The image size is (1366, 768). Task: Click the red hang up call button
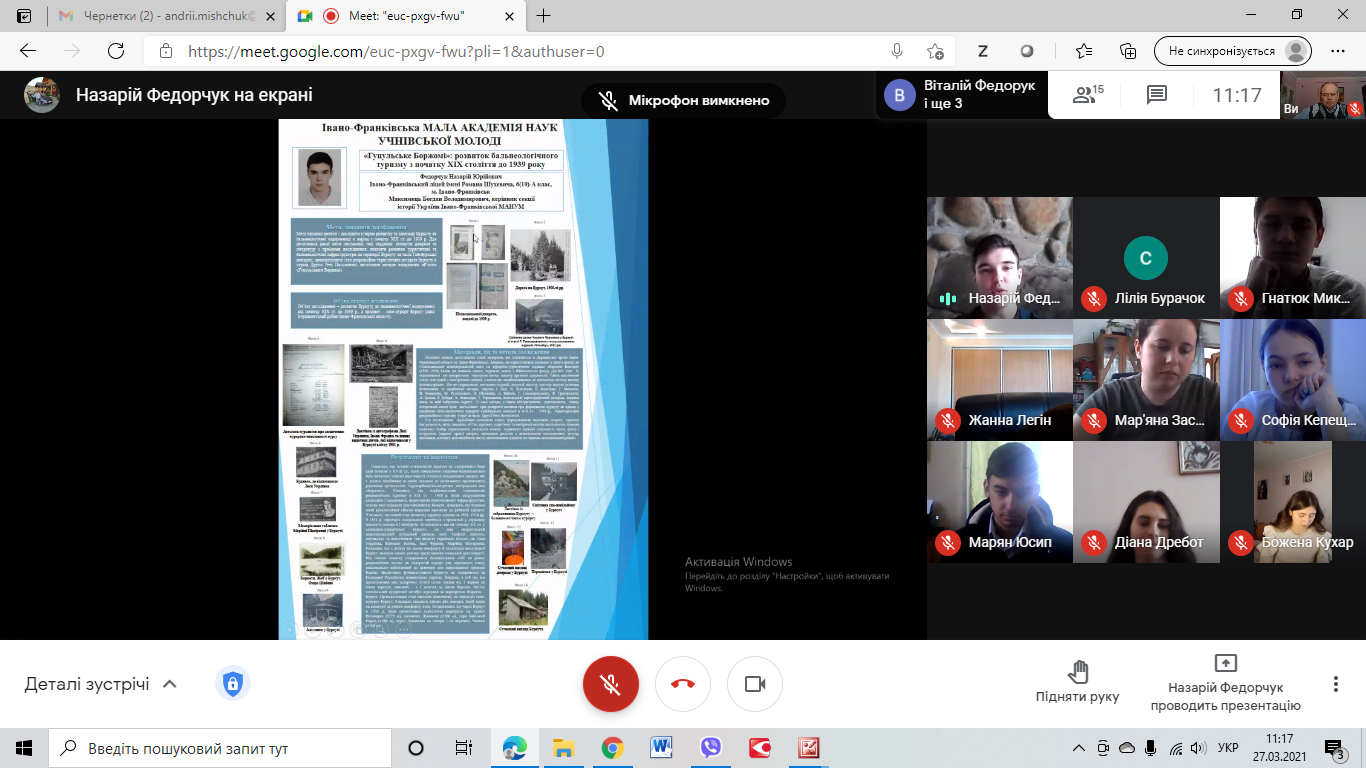point(683,684)
